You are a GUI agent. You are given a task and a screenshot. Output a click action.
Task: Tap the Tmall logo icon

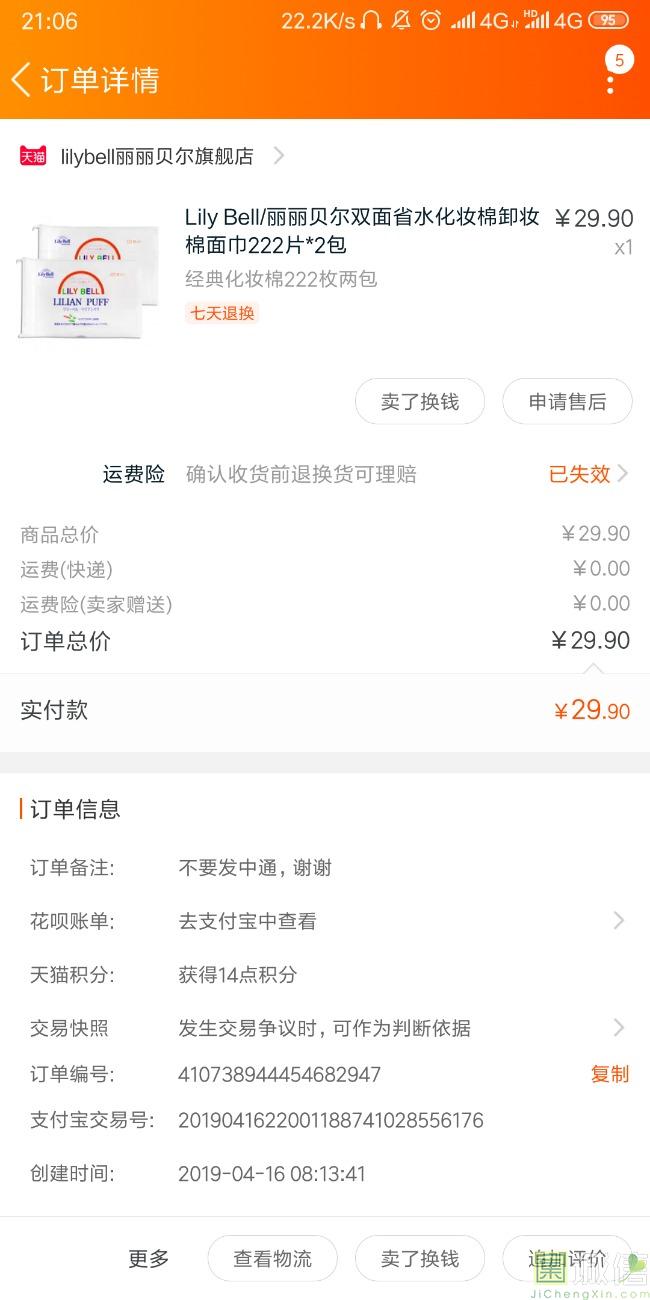click(33, 156)
